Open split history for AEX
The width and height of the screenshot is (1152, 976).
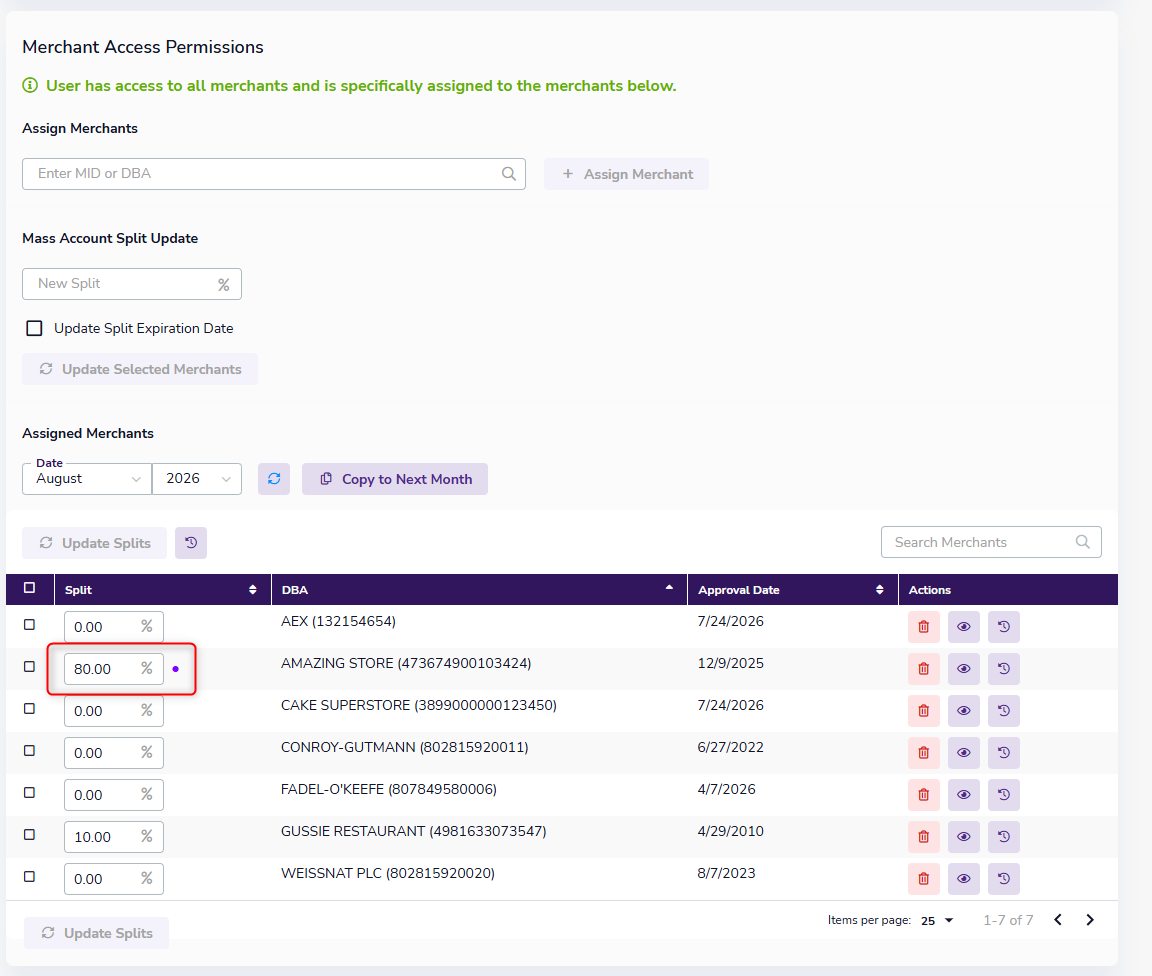click(1004, 627)
